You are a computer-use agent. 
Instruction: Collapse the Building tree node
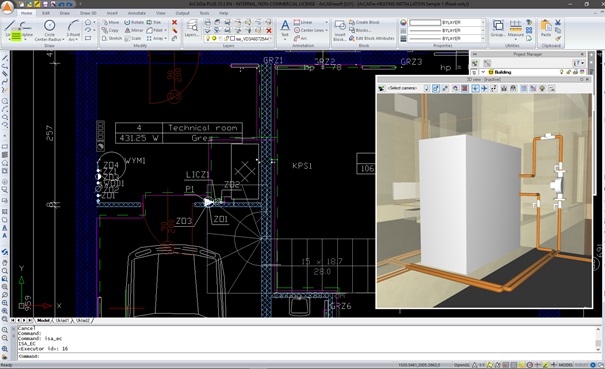[483, 72]
